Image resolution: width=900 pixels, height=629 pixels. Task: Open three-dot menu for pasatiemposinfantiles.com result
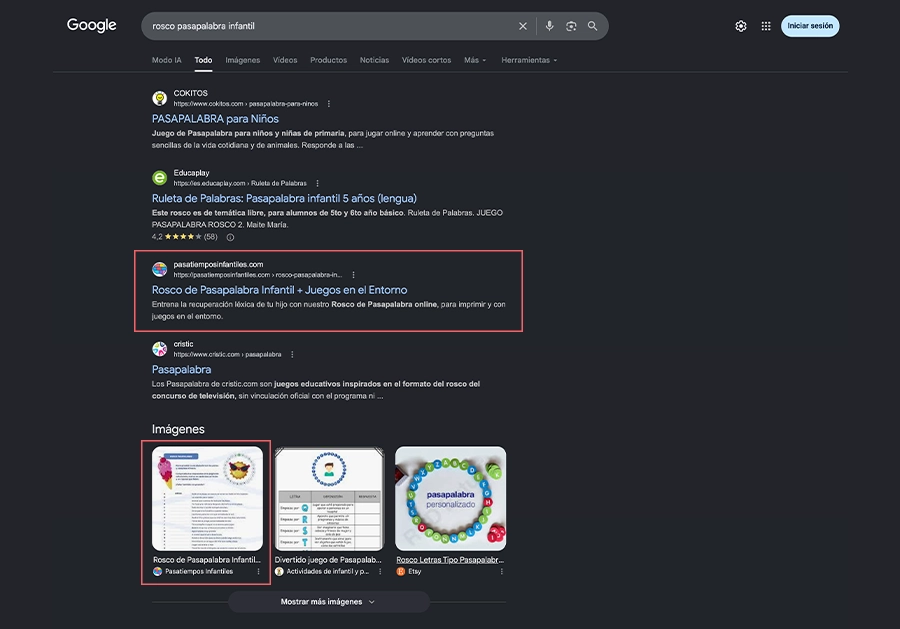click(354, 275)
